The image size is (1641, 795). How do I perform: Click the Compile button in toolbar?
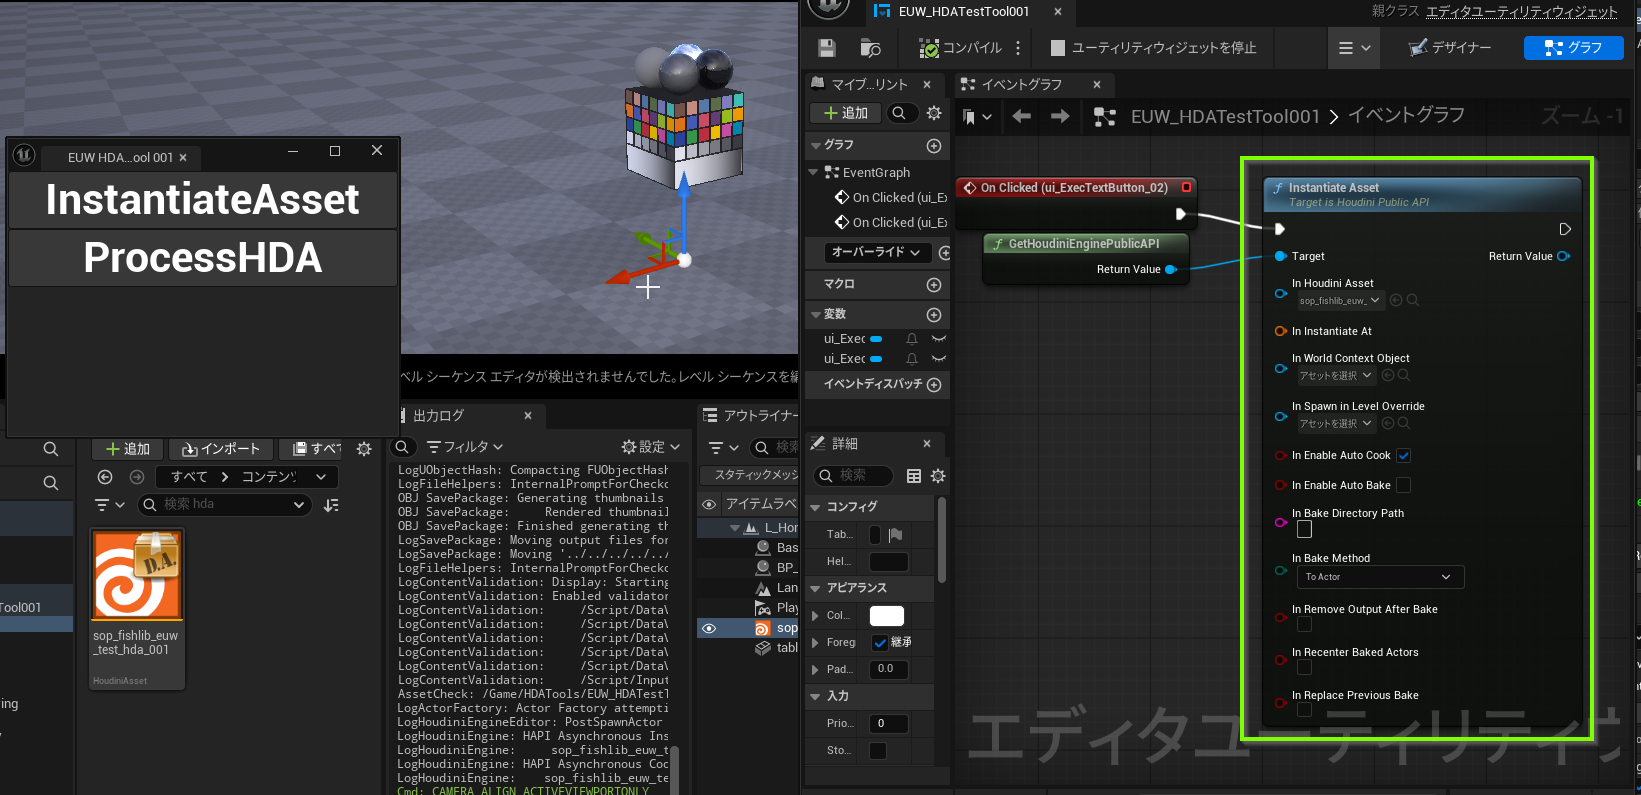click(962, 48)
